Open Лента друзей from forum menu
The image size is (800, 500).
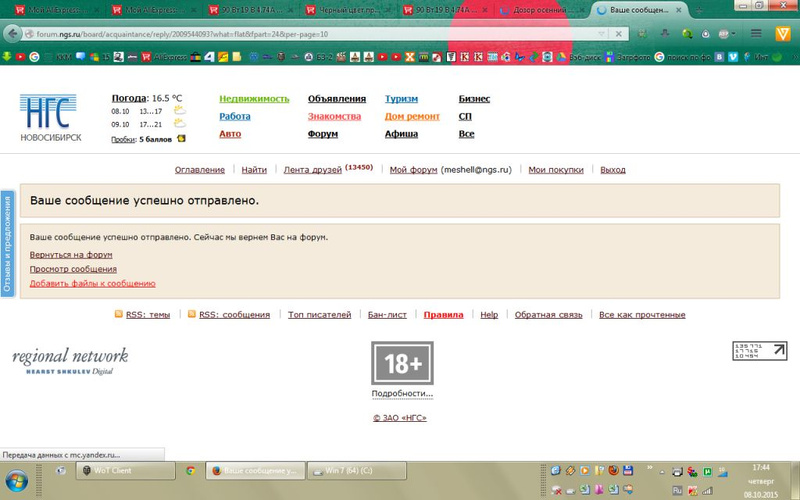tap(312, 170)
